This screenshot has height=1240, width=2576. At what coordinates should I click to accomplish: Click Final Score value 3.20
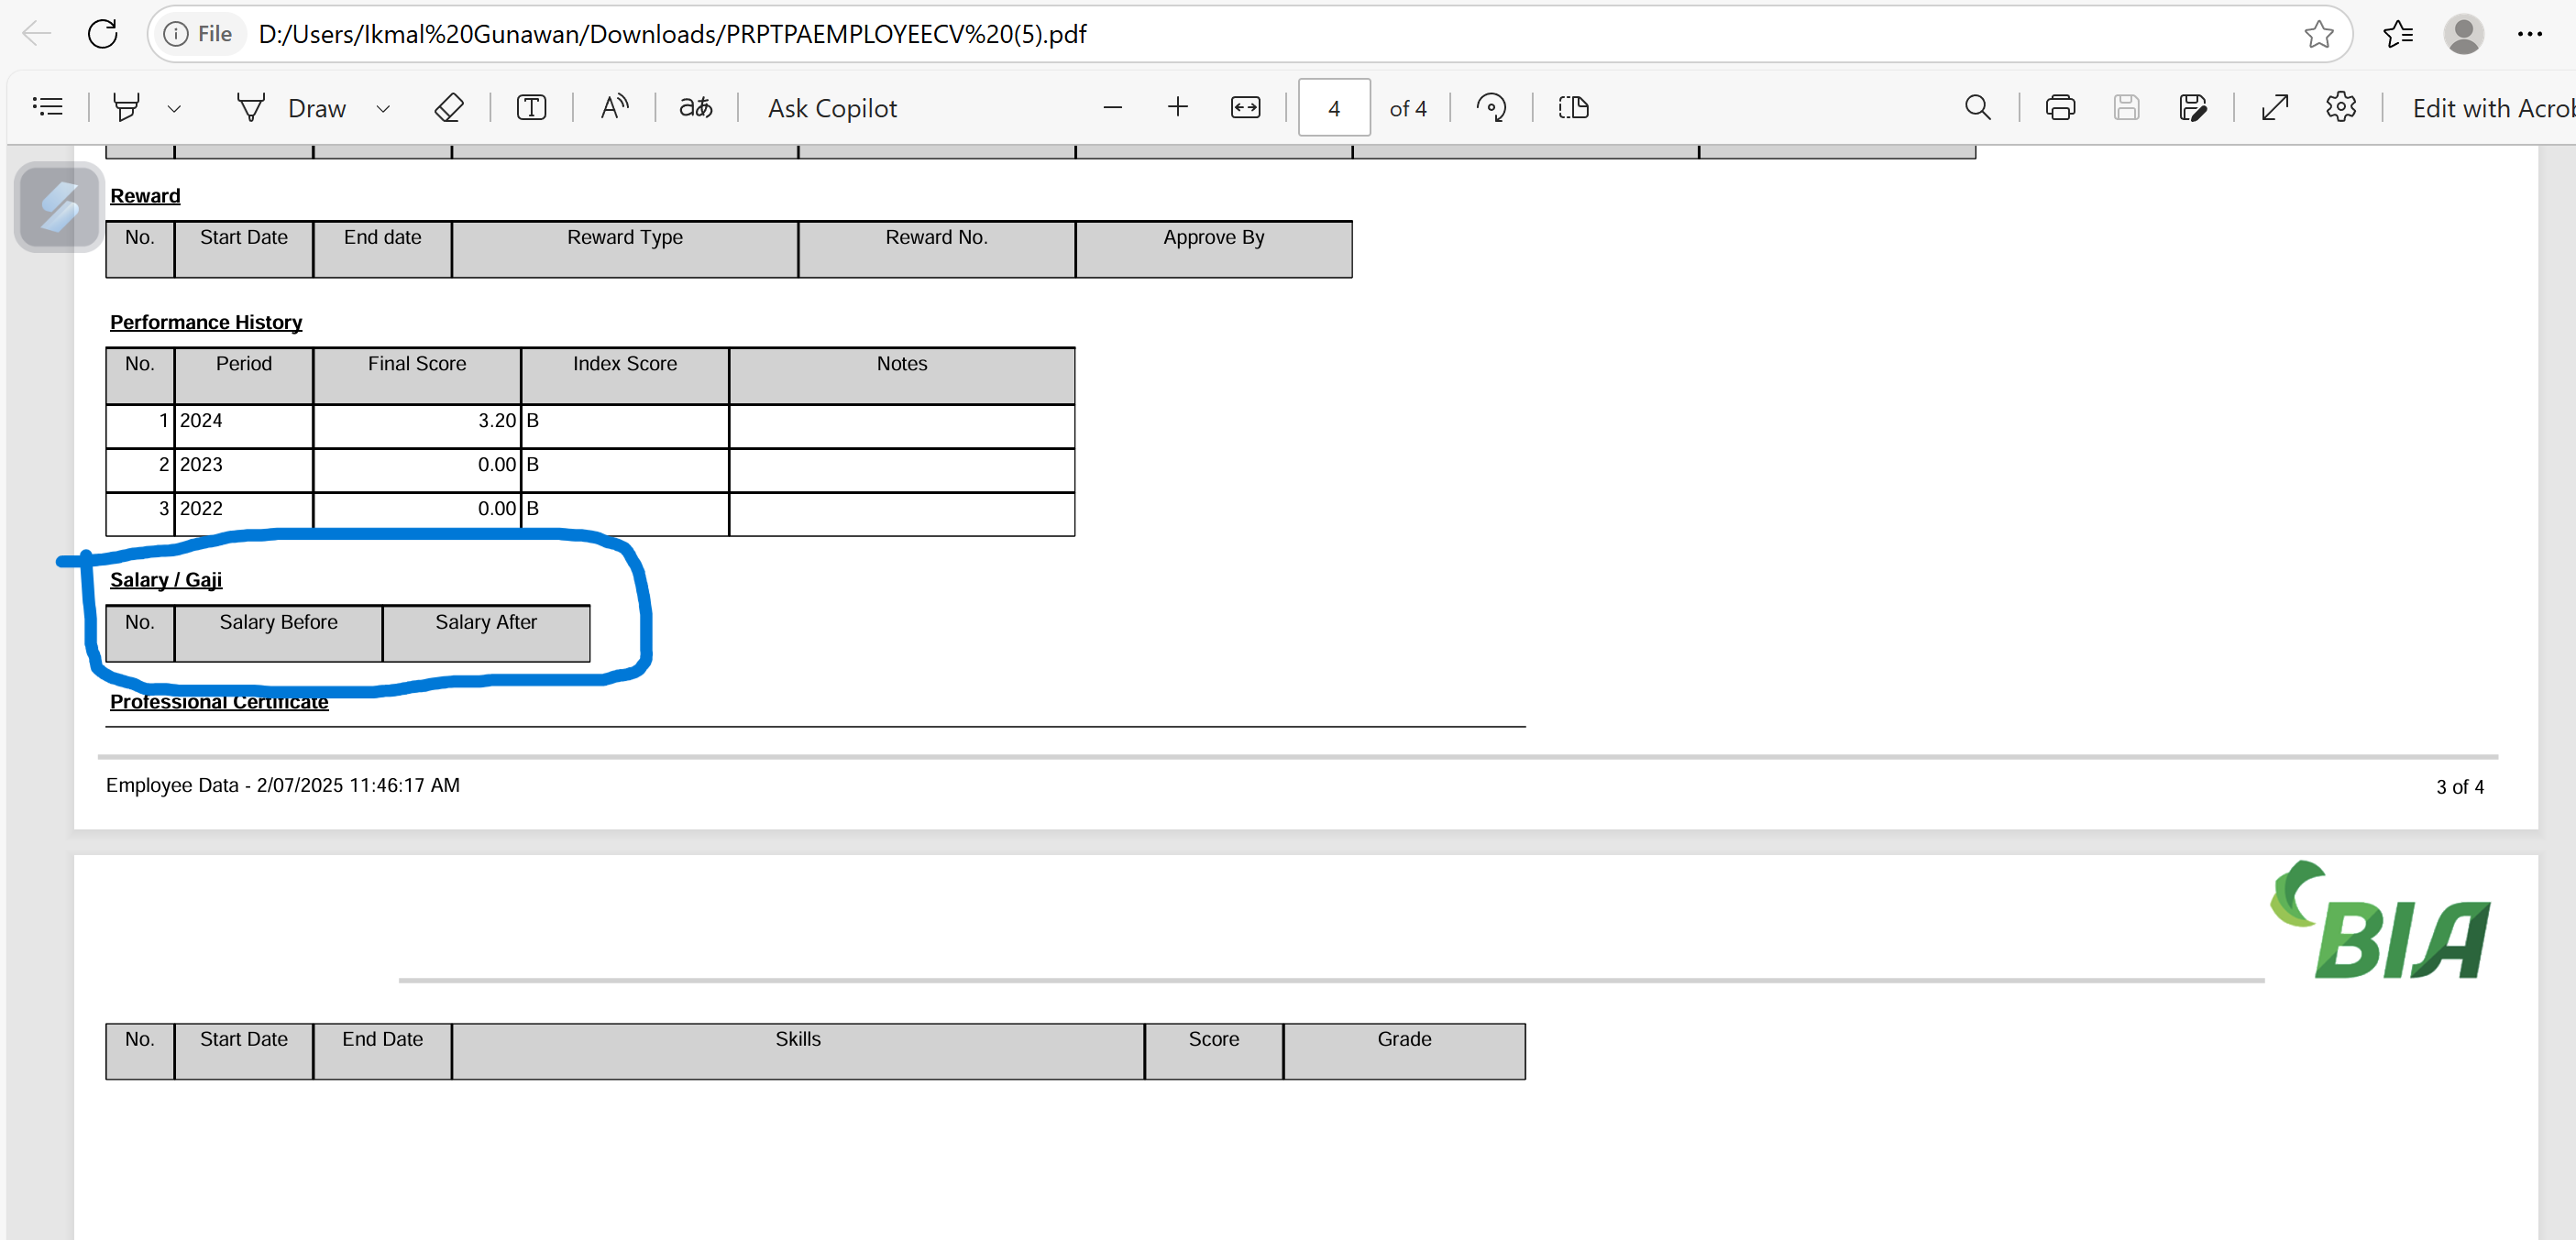[x=497, y=420]
